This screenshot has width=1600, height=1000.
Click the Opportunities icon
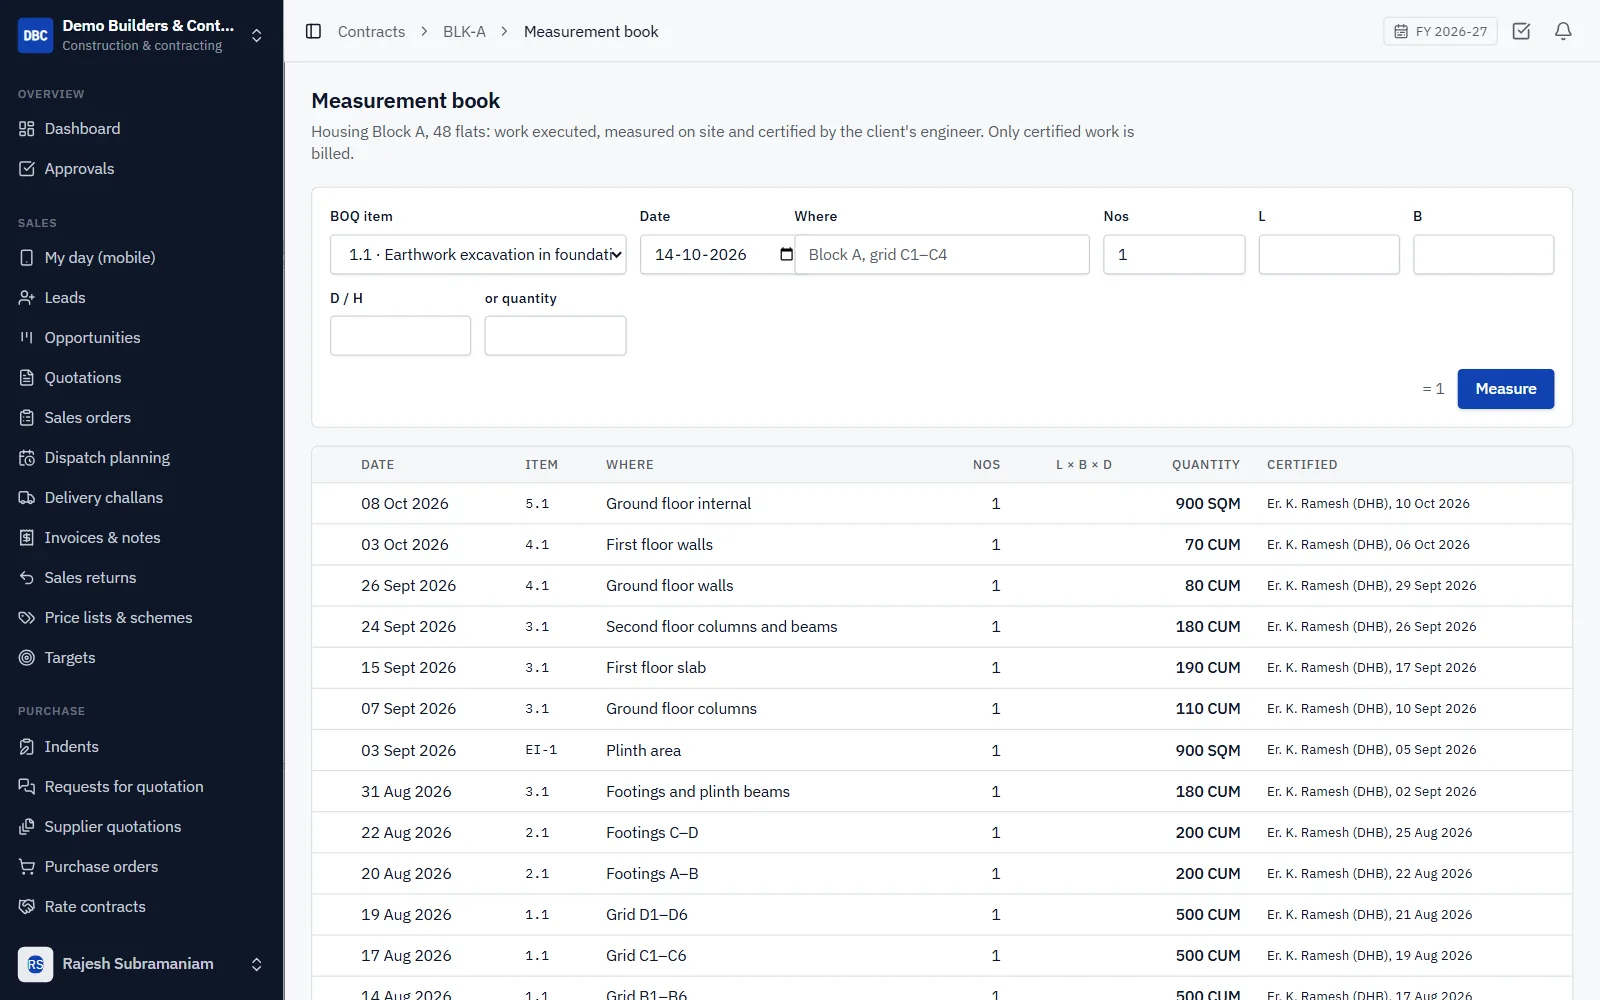pos(27,338)
